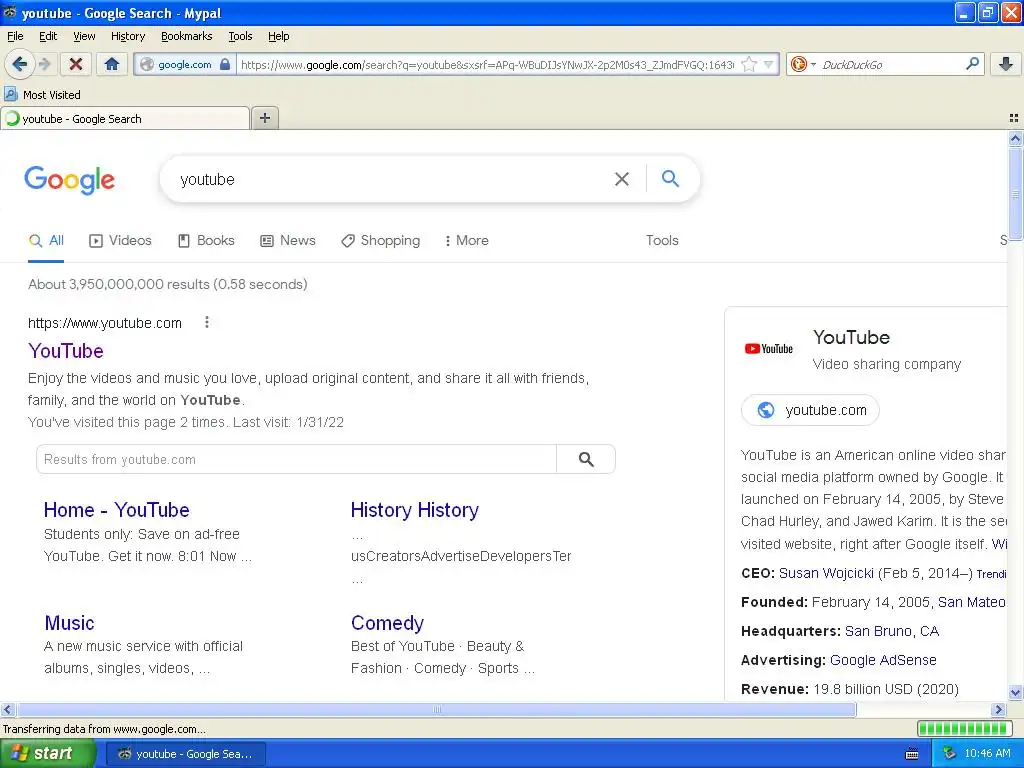Open a new tab with plus button
This screenshot has height=768, width=1024.
pos(264,118)
